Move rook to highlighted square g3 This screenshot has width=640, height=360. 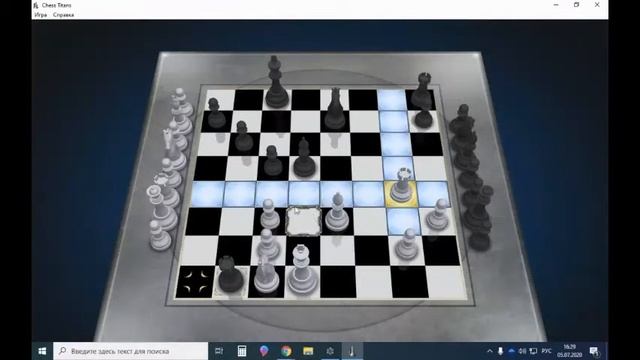pos(403,220)
